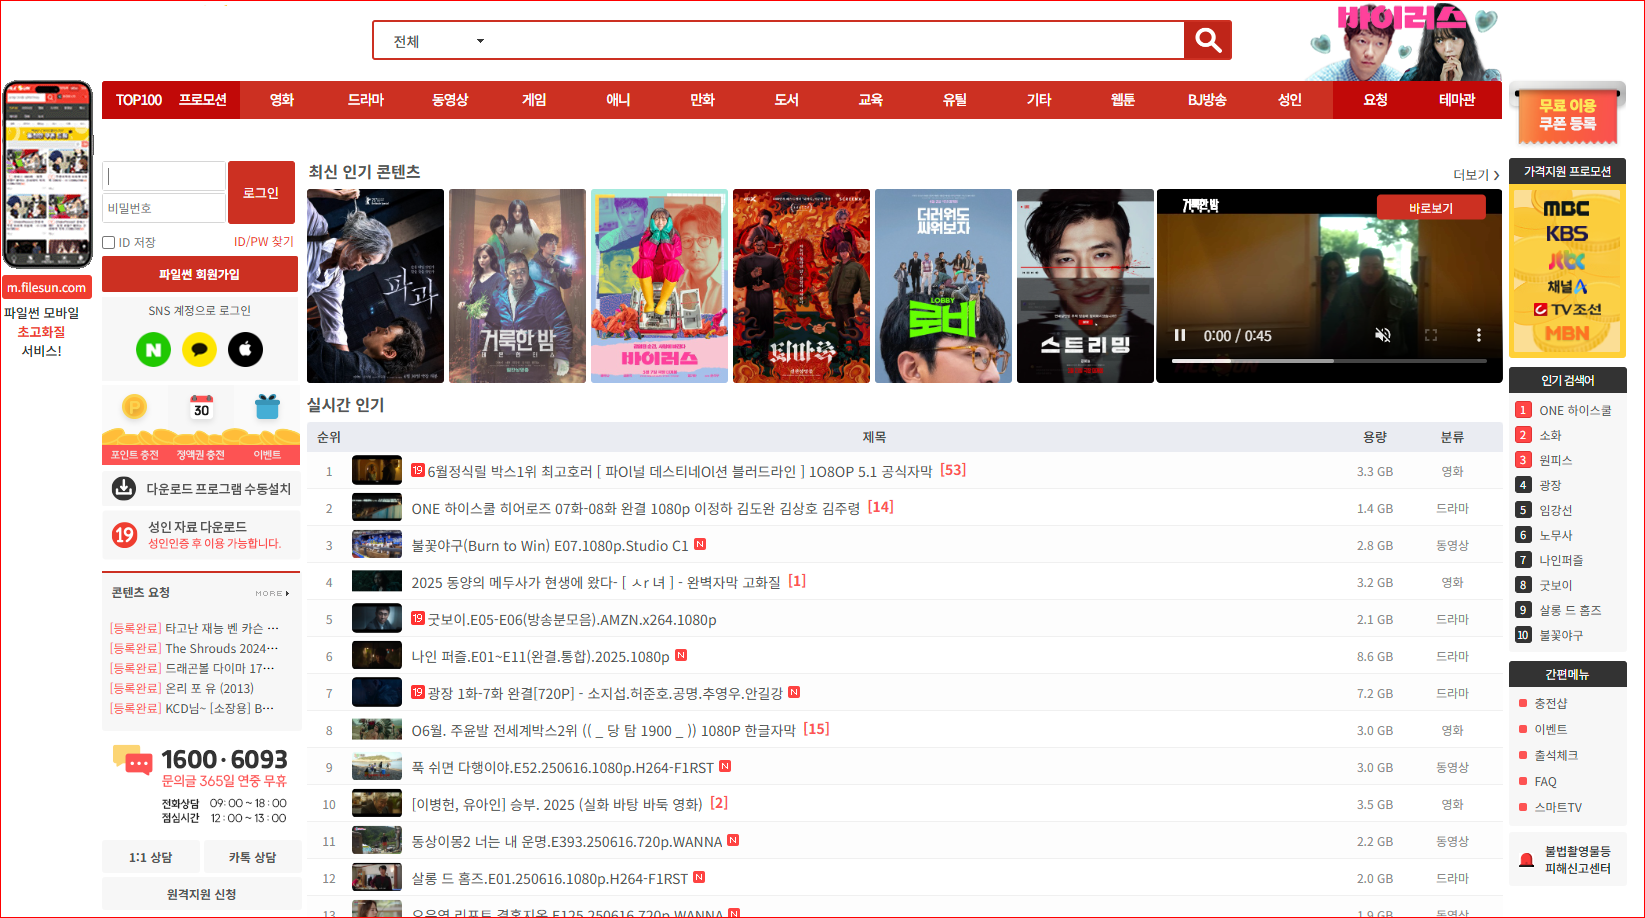Open the m.filesun.com mobile link
Image resolution: width=1645 pixels, height=918 pixels.
[47, 287]
